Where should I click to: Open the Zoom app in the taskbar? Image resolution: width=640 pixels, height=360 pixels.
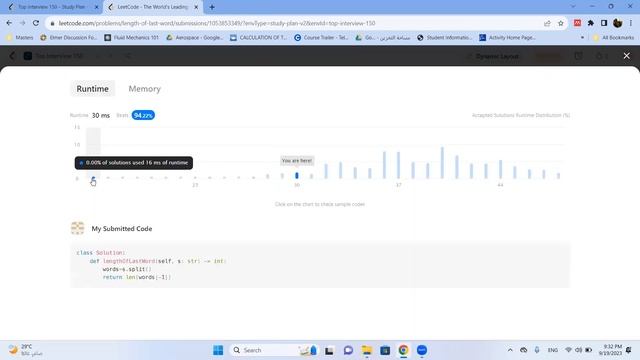point(422,350)
